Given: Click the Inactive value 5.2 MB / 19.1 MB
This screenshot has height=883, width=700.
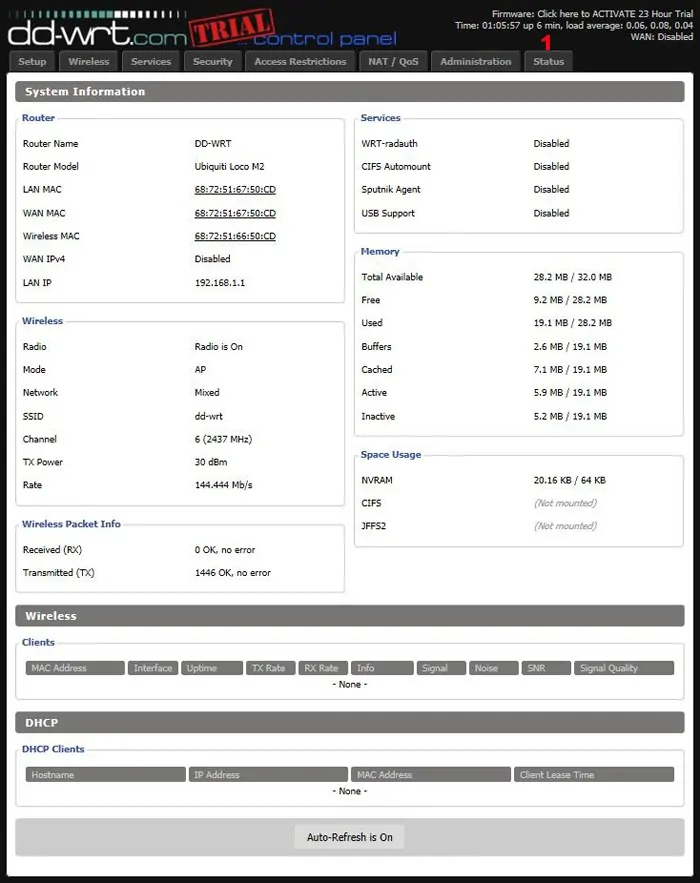Looking at the screenshot, I should [570, 417].
